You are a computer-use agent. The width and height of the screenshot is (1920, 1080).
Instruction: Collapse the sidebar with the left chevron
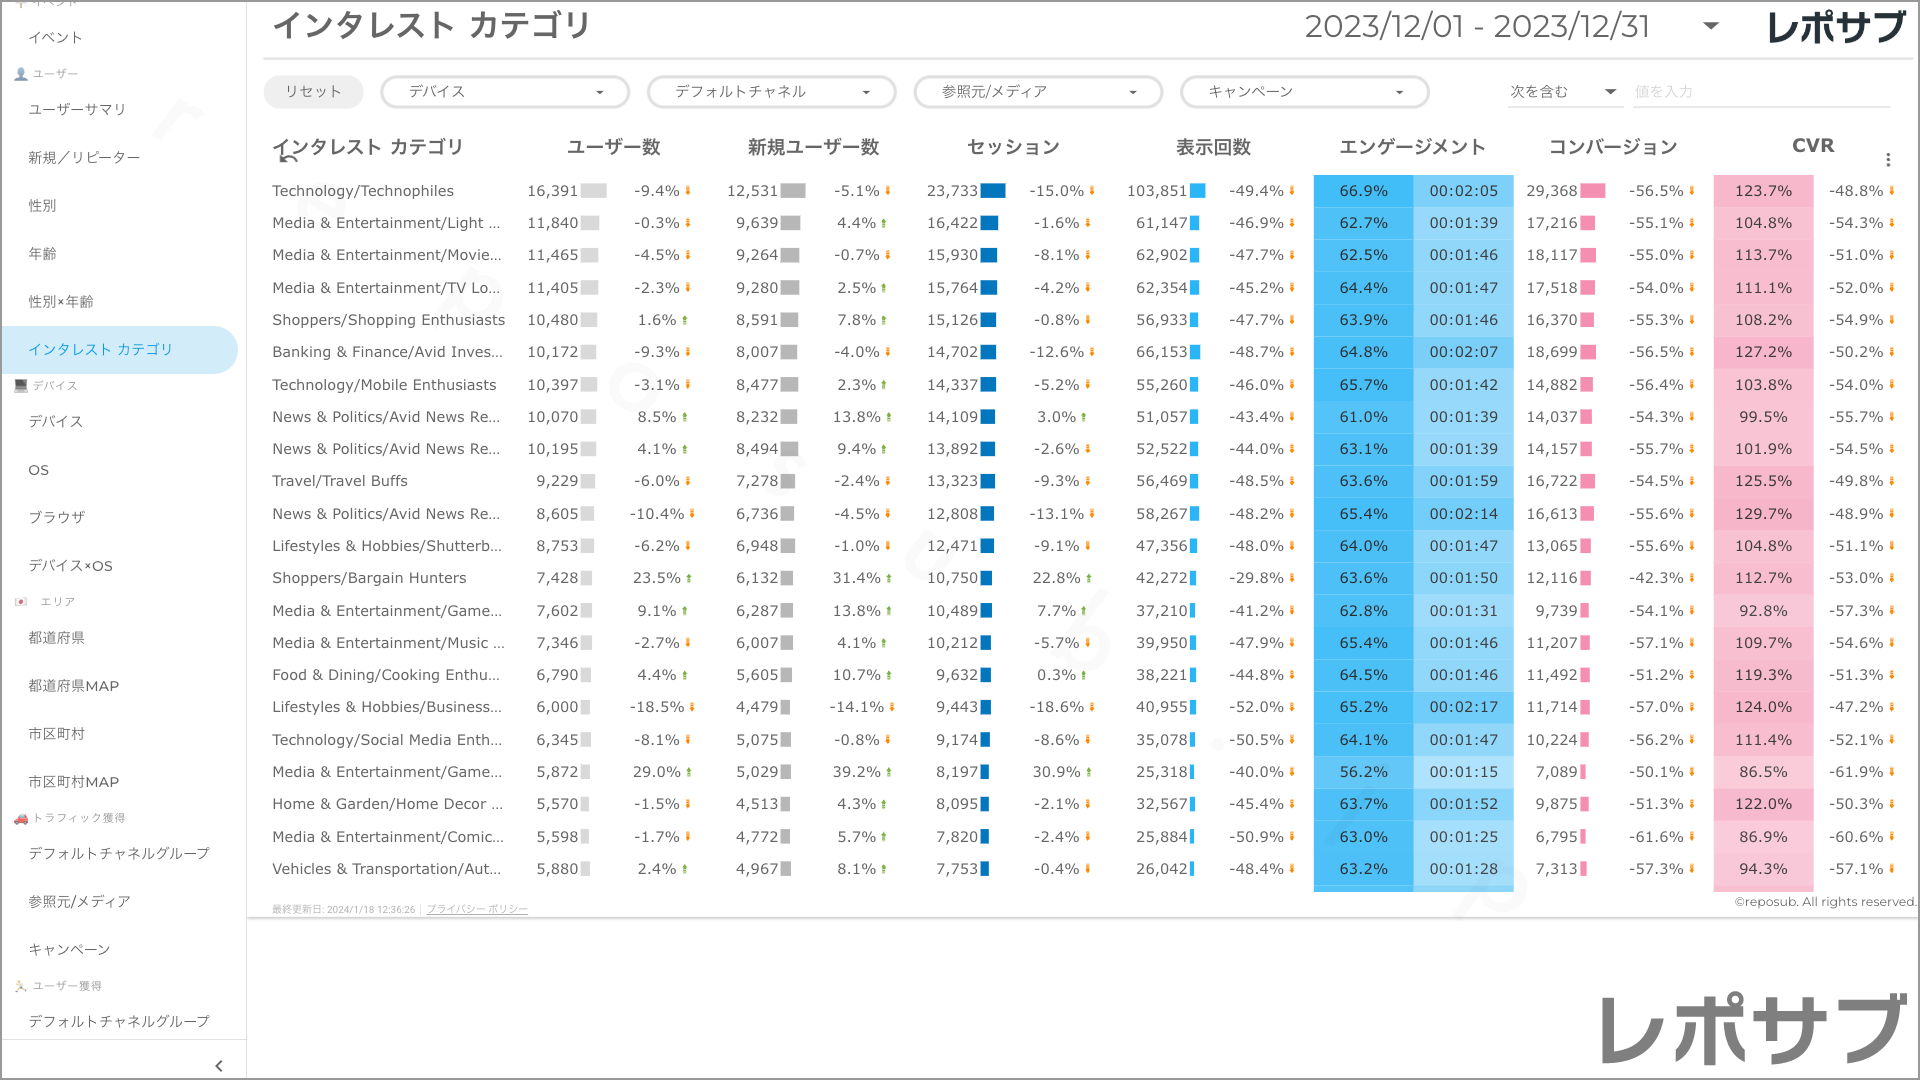tap(219, 1066)
